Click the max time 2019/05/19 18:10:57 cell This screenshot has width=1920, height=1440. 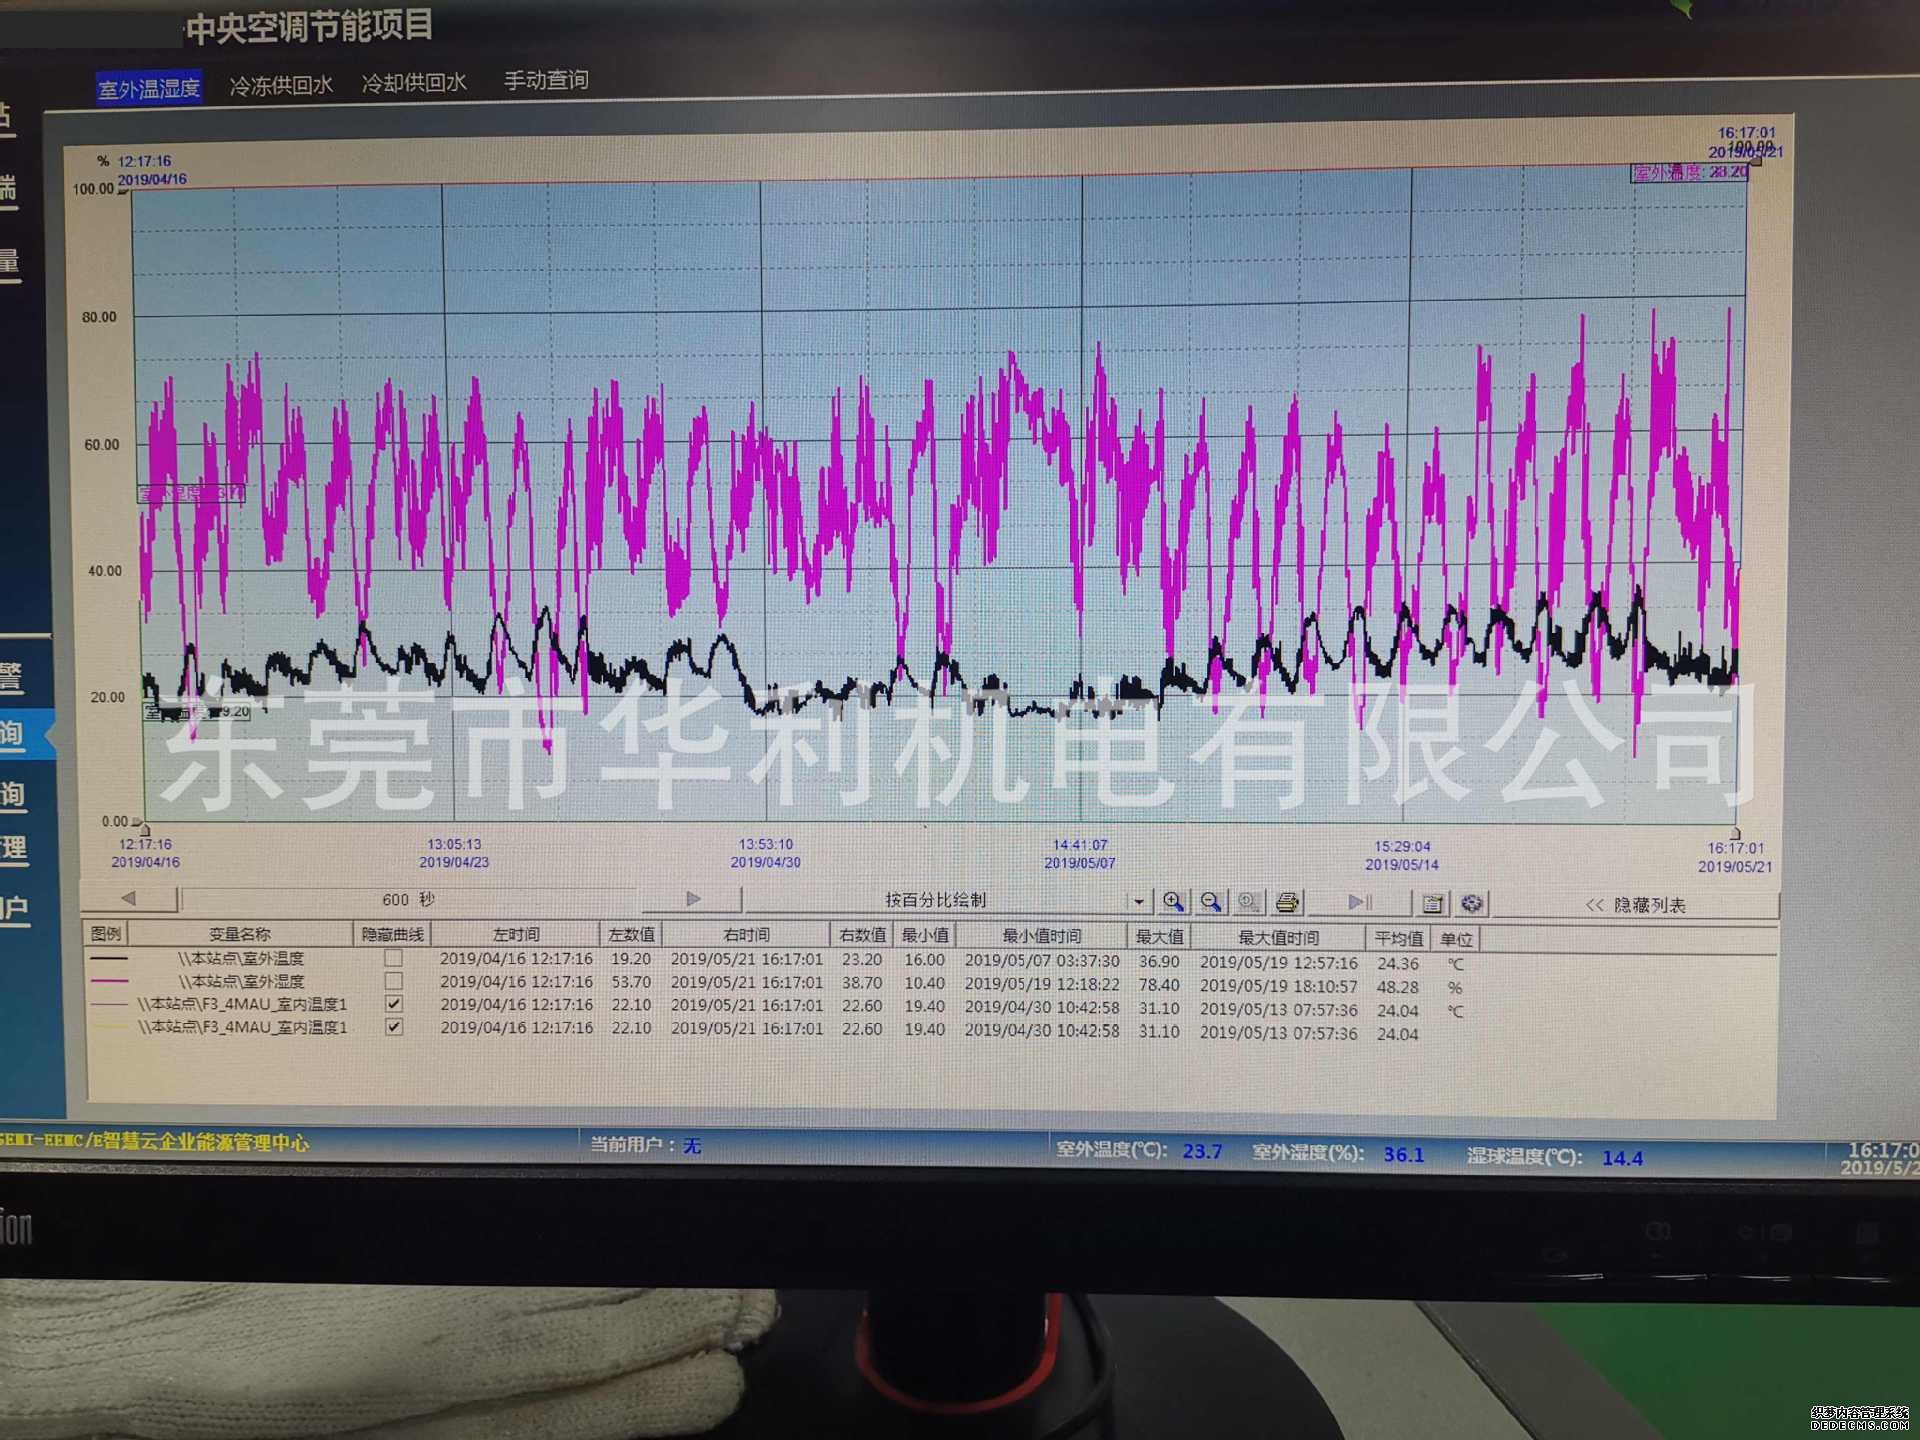(1279, 986)
